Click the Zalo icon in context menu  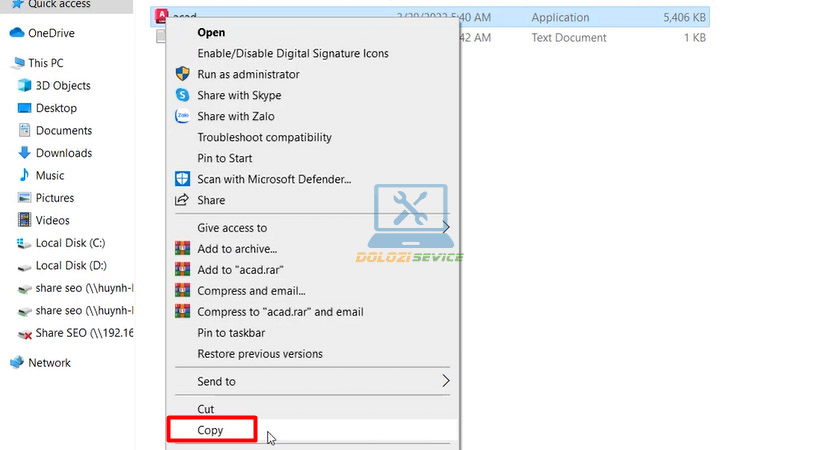(182, 116)
